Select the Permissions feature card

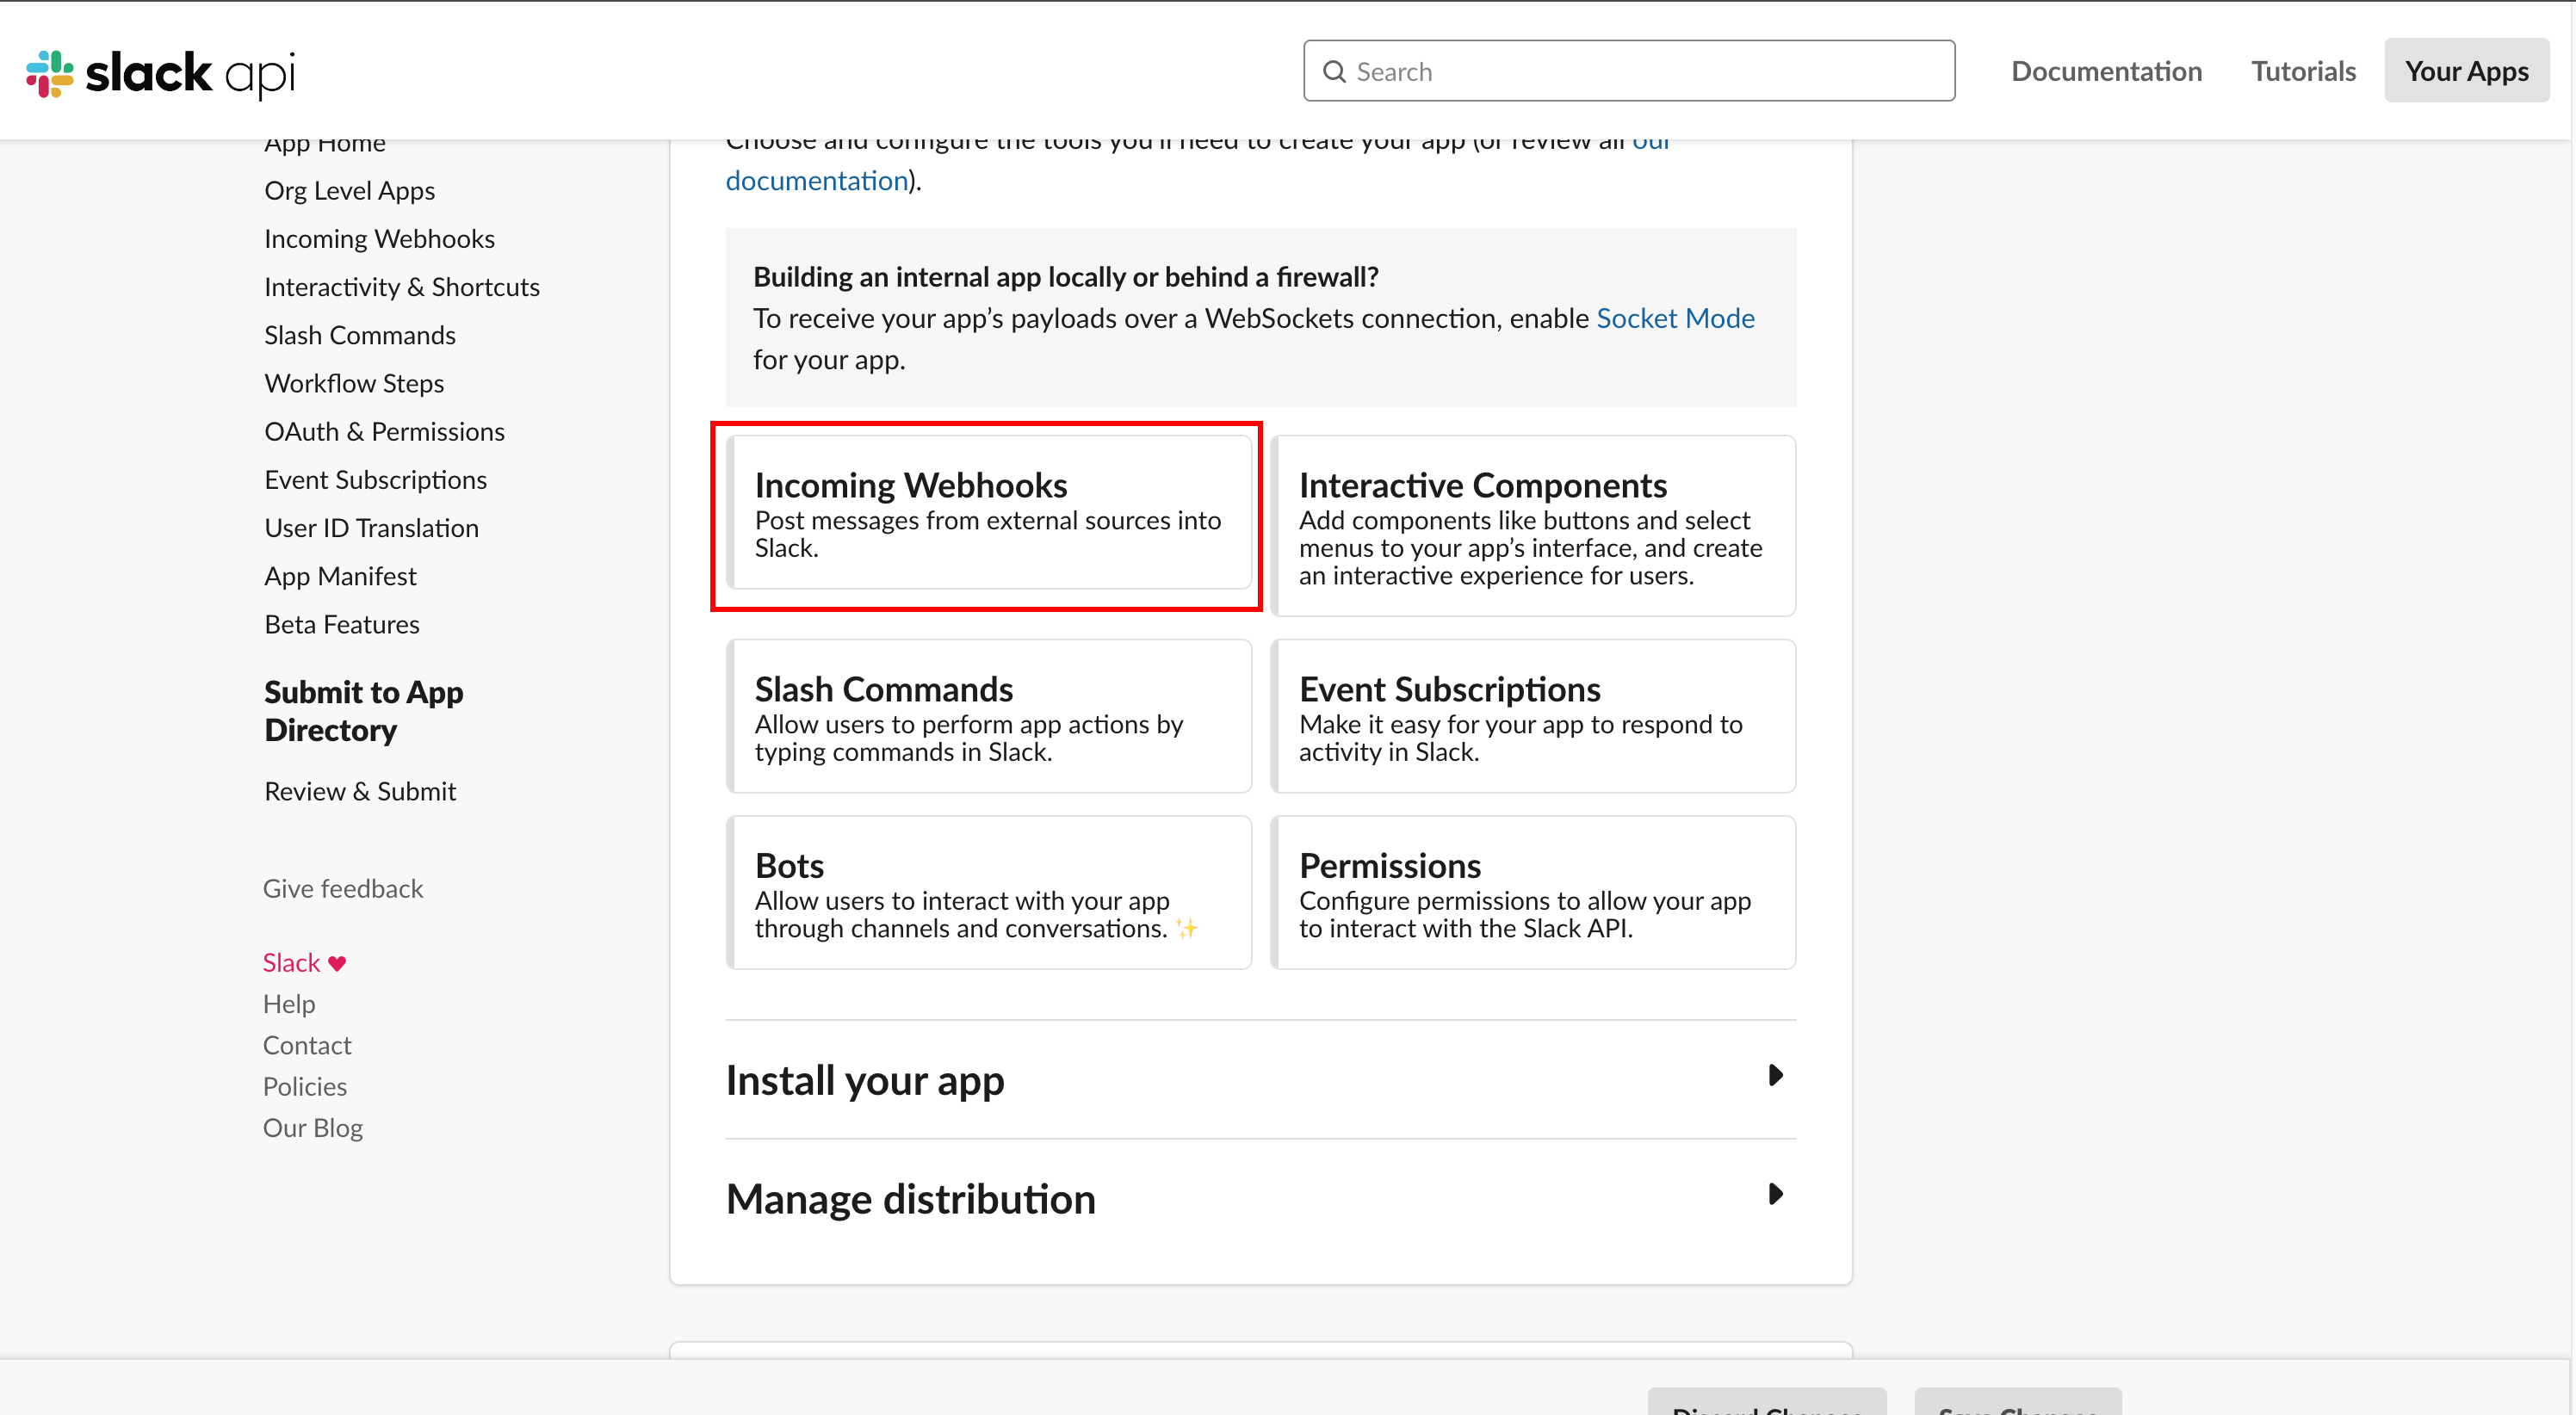tap(1533, 892)
